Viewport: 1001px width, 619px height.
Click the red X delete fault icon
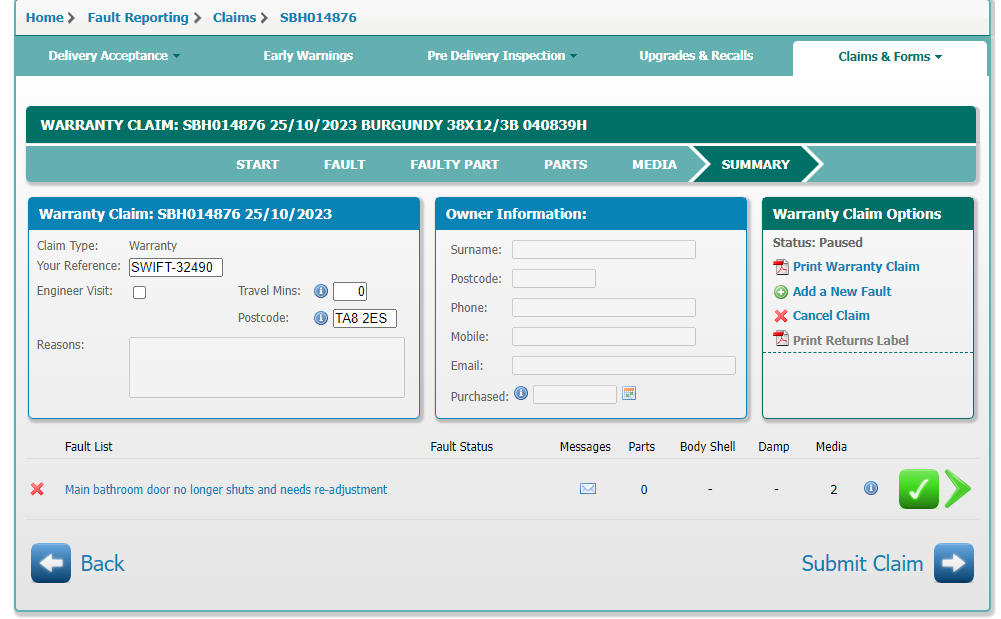click(37, 489)
